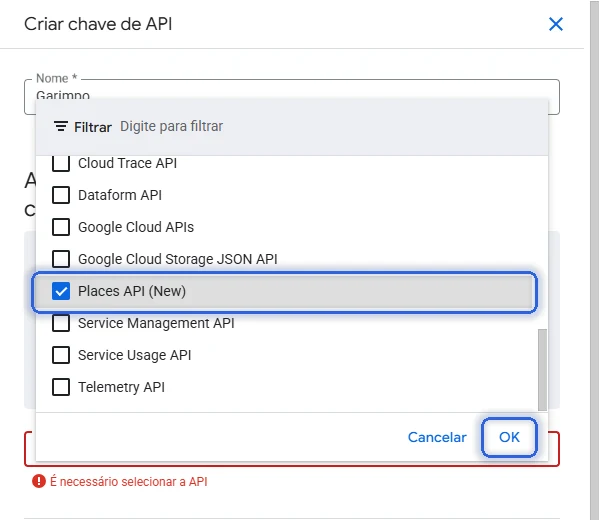Check the Service Management API checkbox
Viewport: 600px width, 520px height.
tap(61, 323)
